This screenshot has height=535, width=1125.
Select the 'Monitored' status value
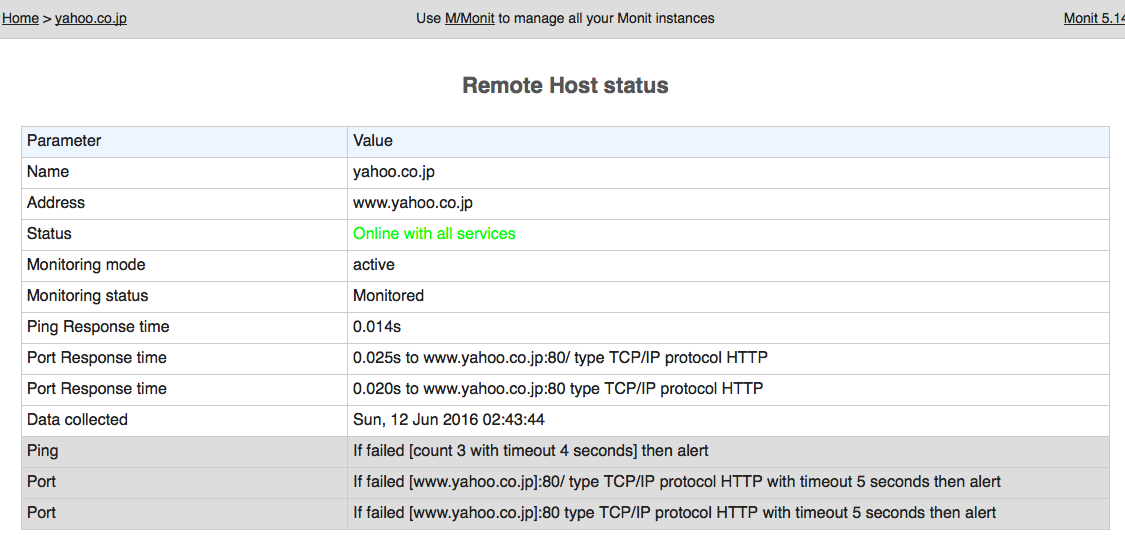click(388, 295)
